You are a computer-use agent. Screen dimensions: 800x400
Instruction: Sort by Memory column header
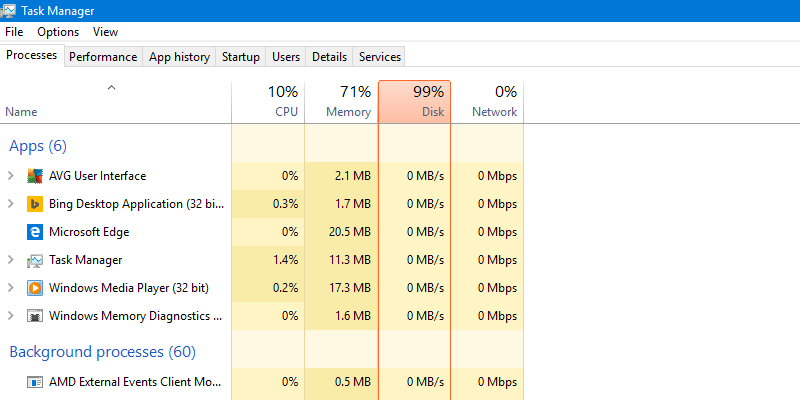coord(341,102)
